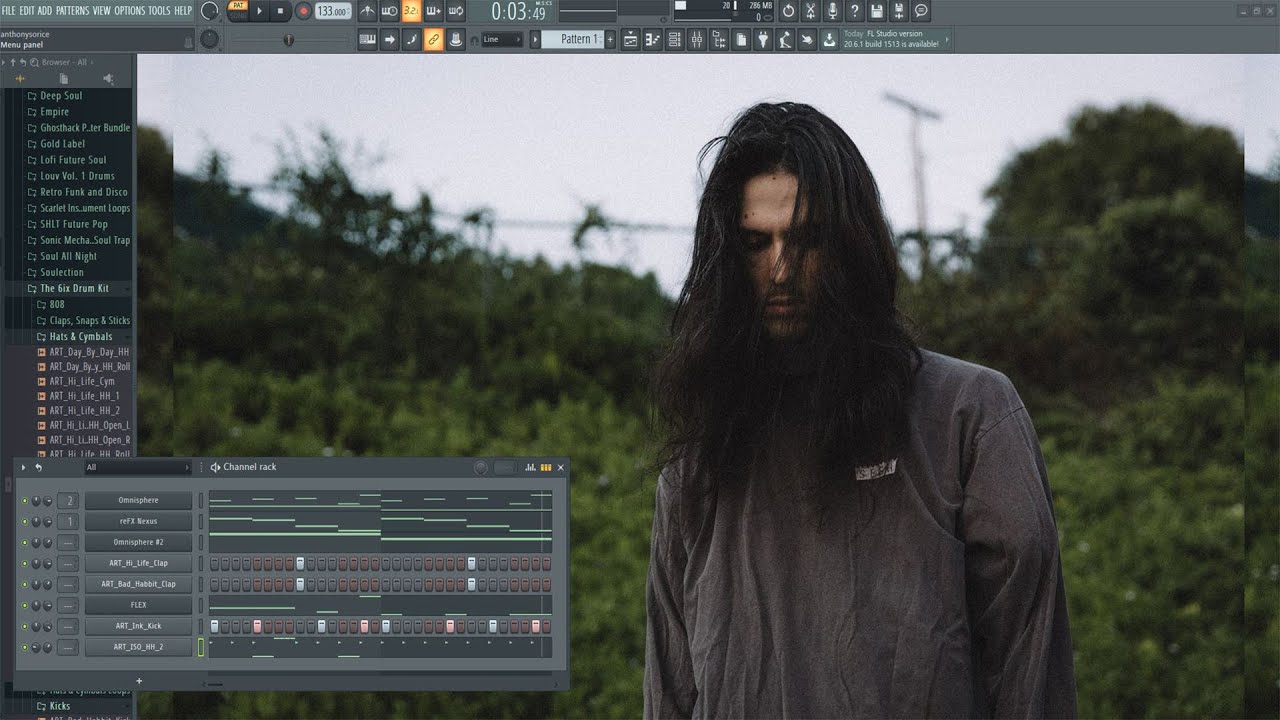This screenshot has height=720, width=1280.
Task: Click the render as audio file icon
Action: pyautogui.click(x=899, y=11)
